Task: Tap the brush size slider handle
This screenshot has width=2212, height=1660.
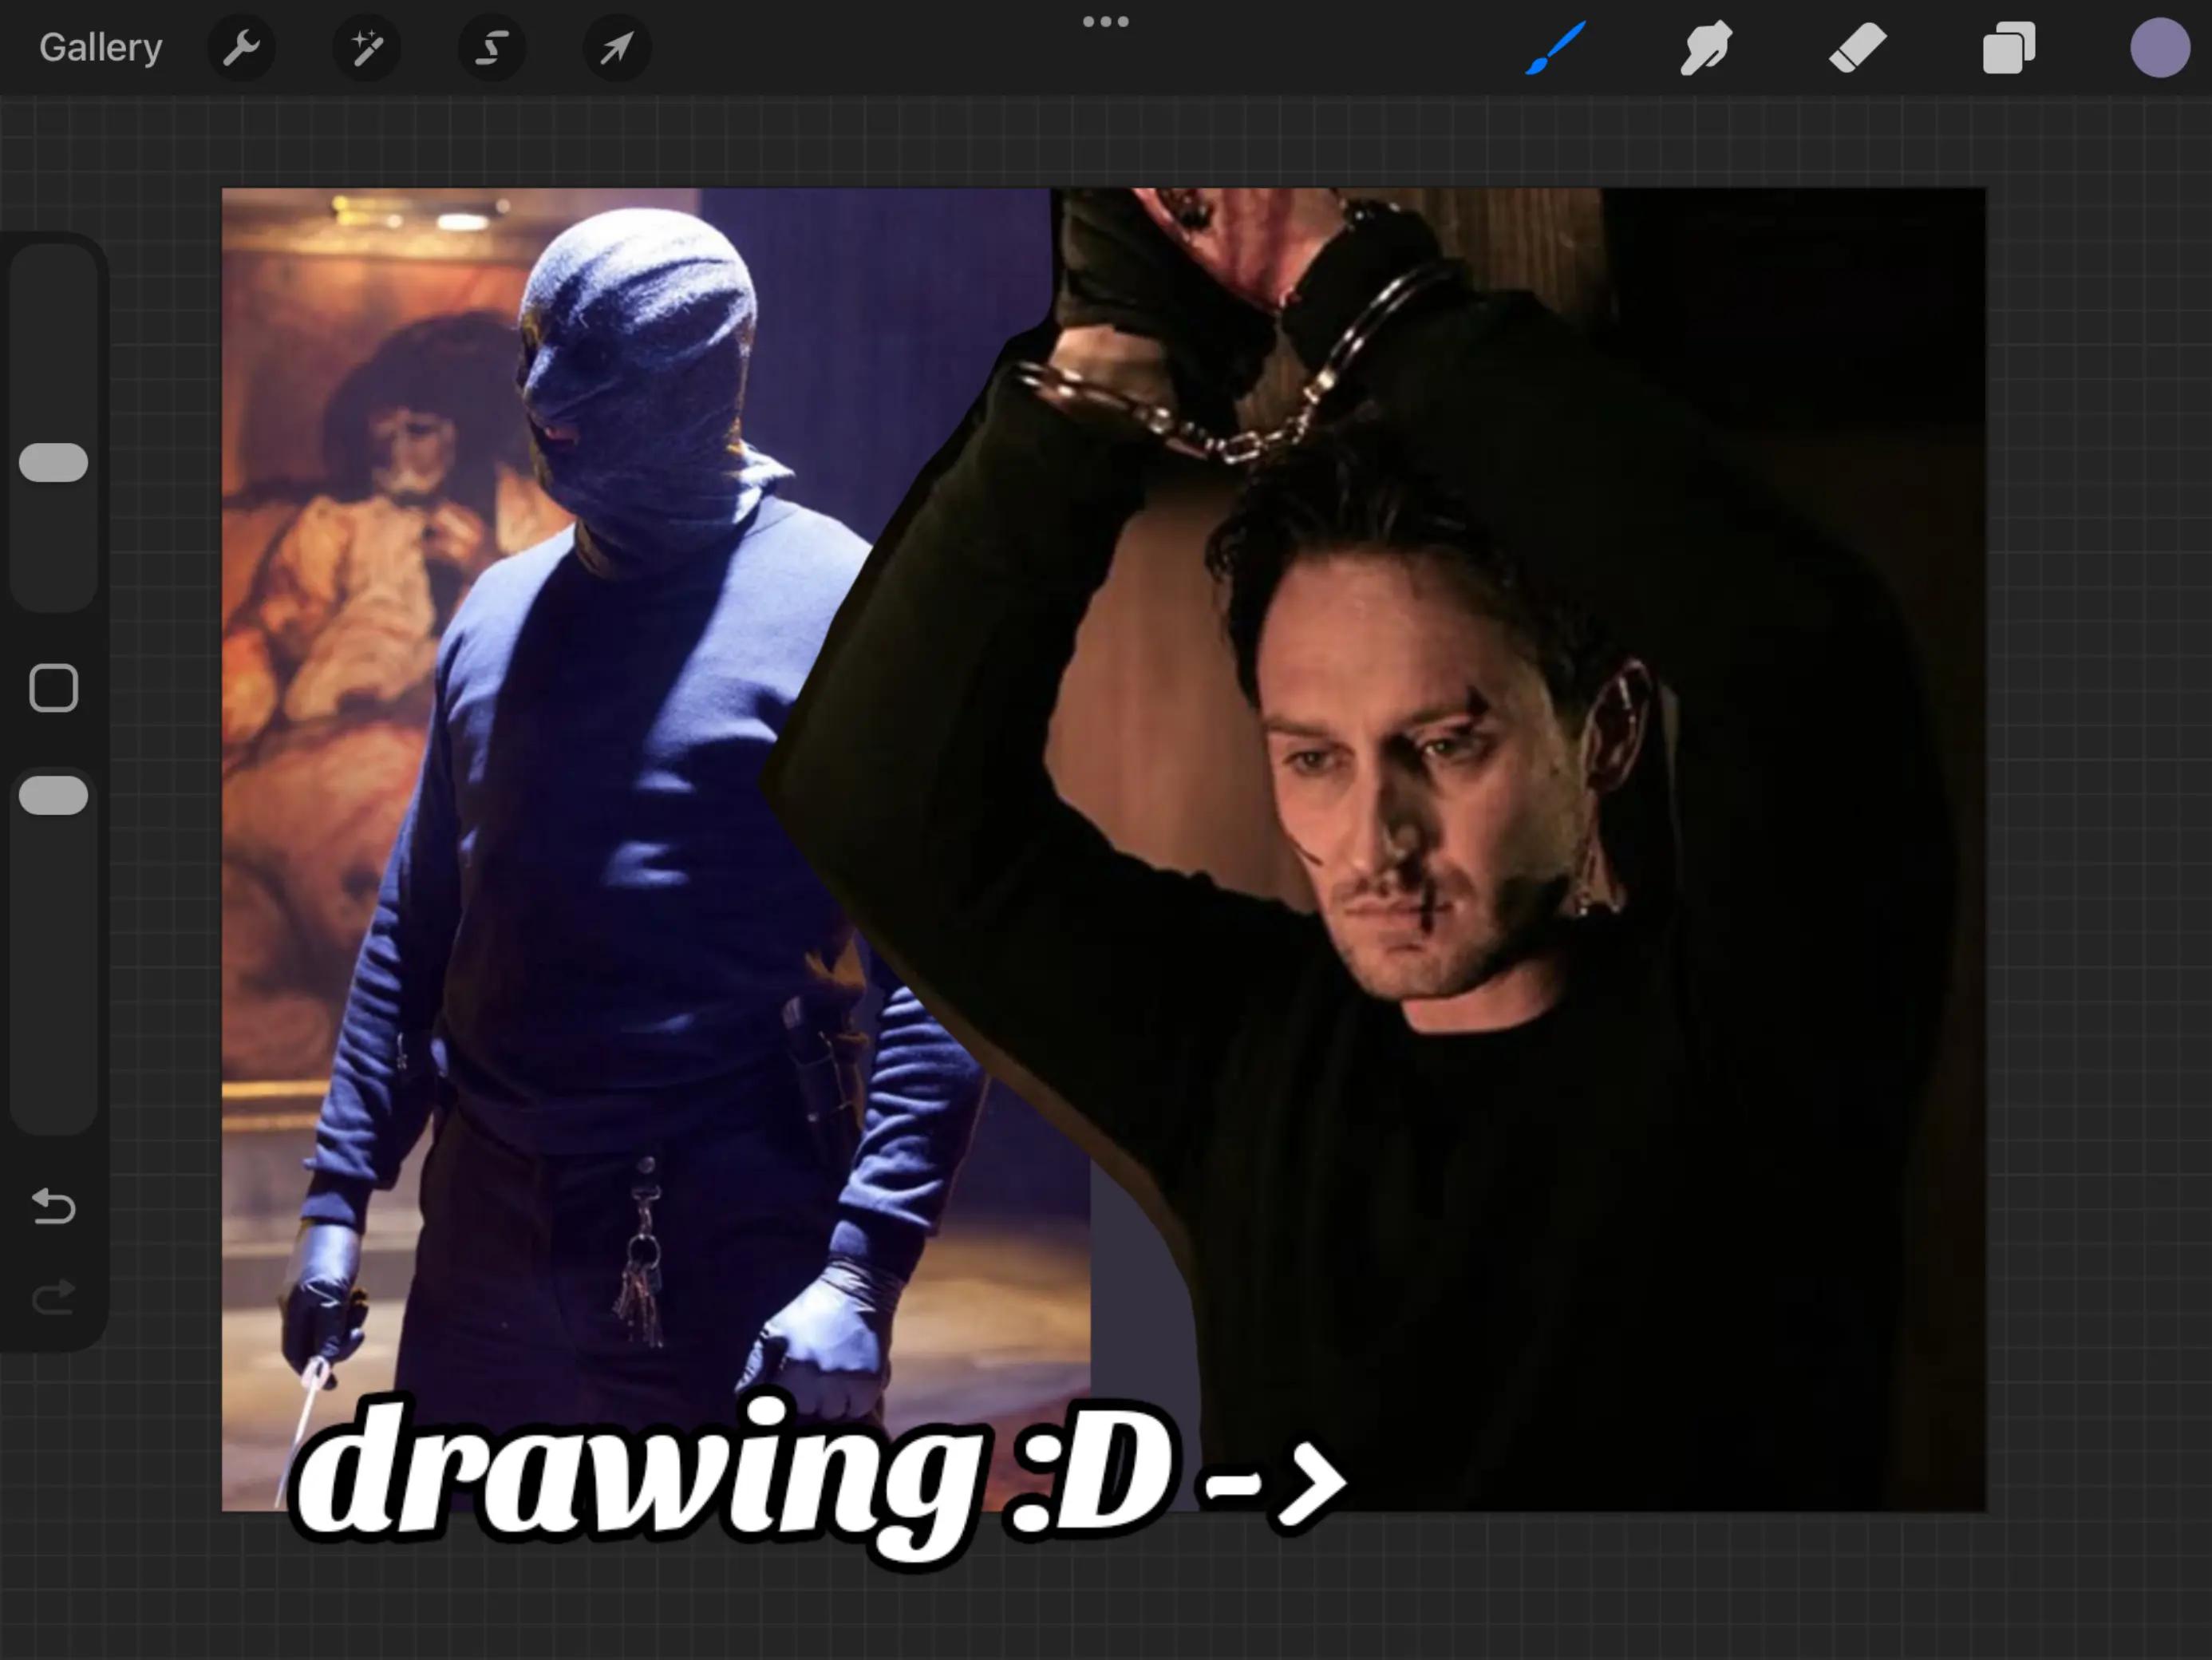Action: coord(54,463)
